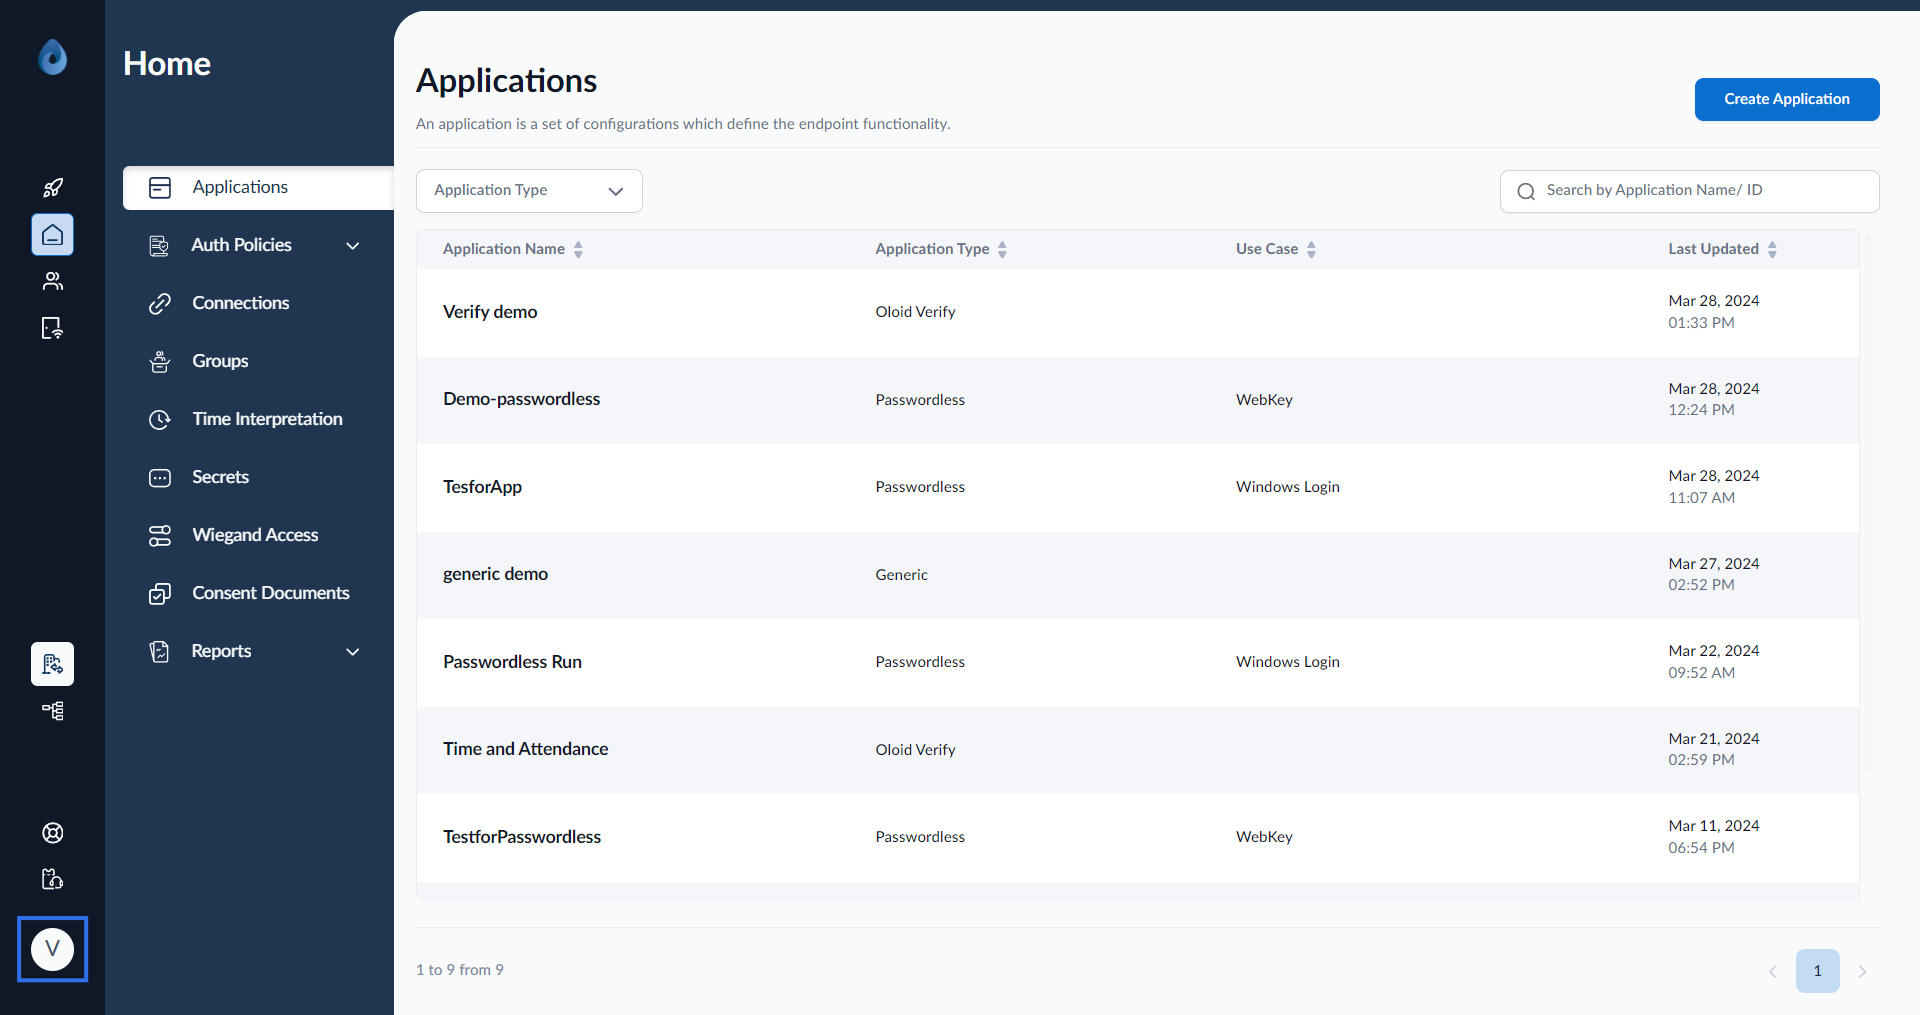Click the Create Application button
The image size is (1920, 1015).
tap(1787, 99)
